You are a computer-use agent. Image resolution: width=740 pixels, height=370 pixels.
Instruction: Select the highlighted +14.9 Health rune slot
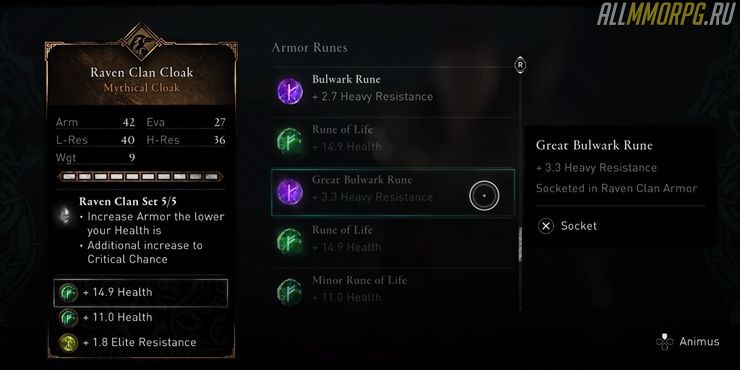point(141,293)
